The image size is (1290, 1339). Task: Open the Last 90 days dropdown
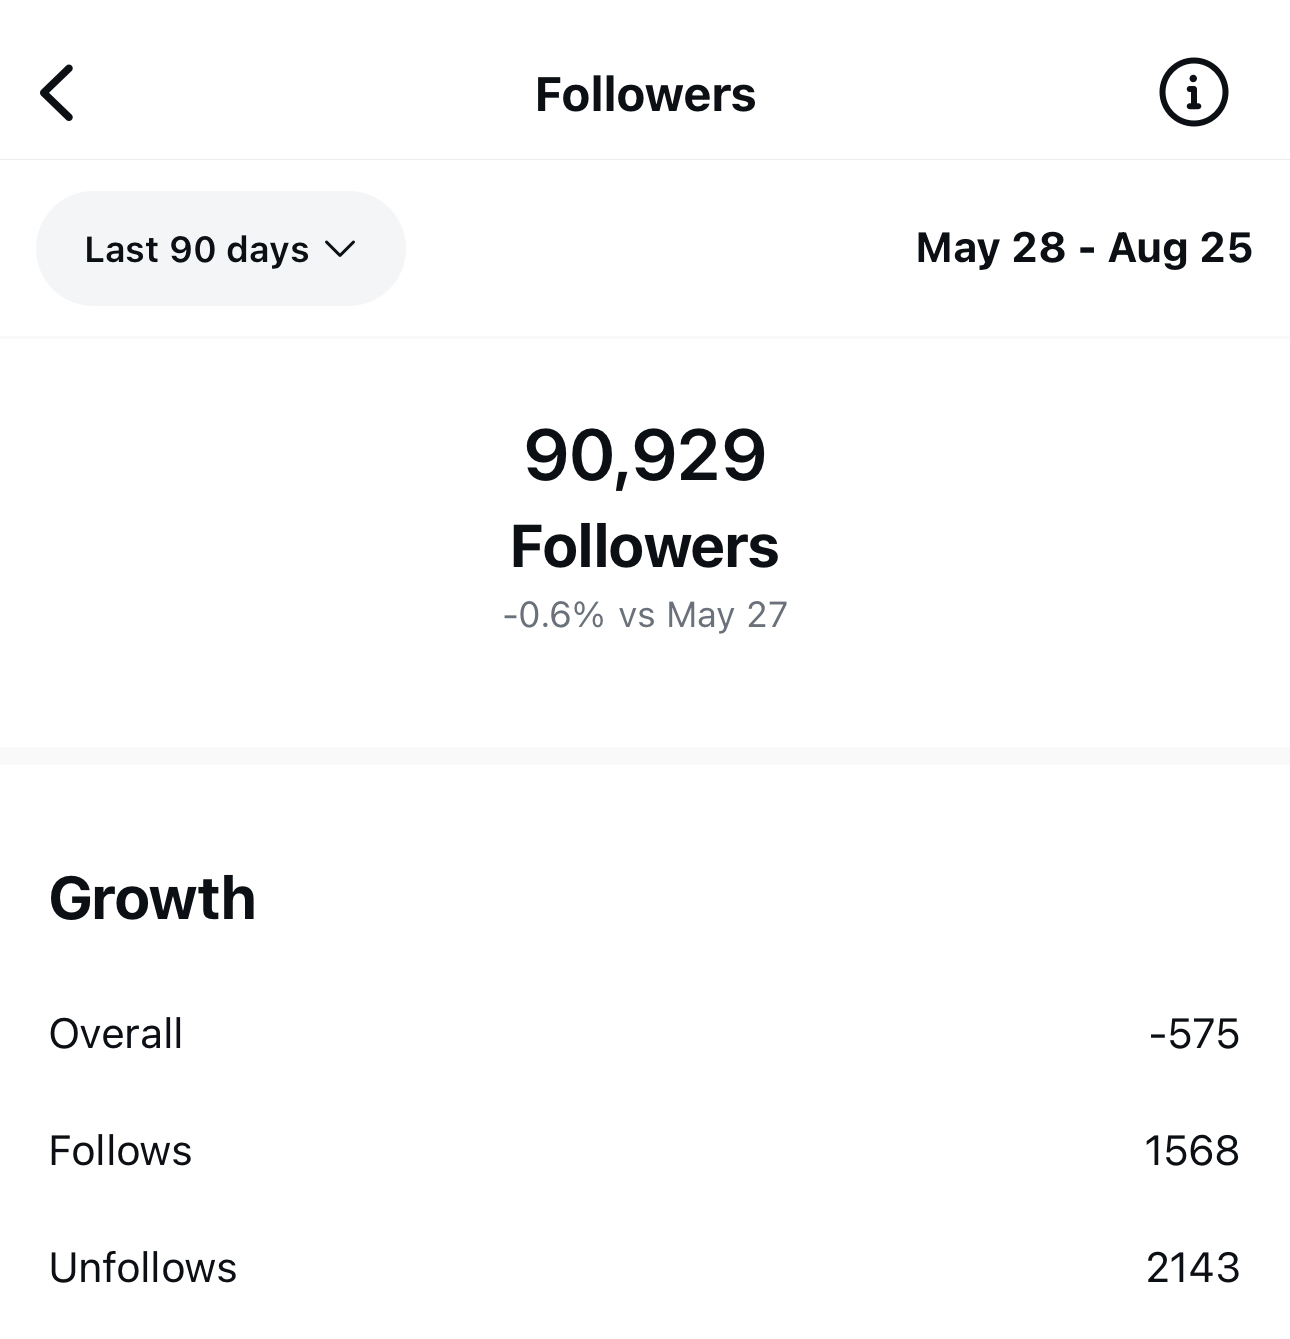[x=221, y=249]
